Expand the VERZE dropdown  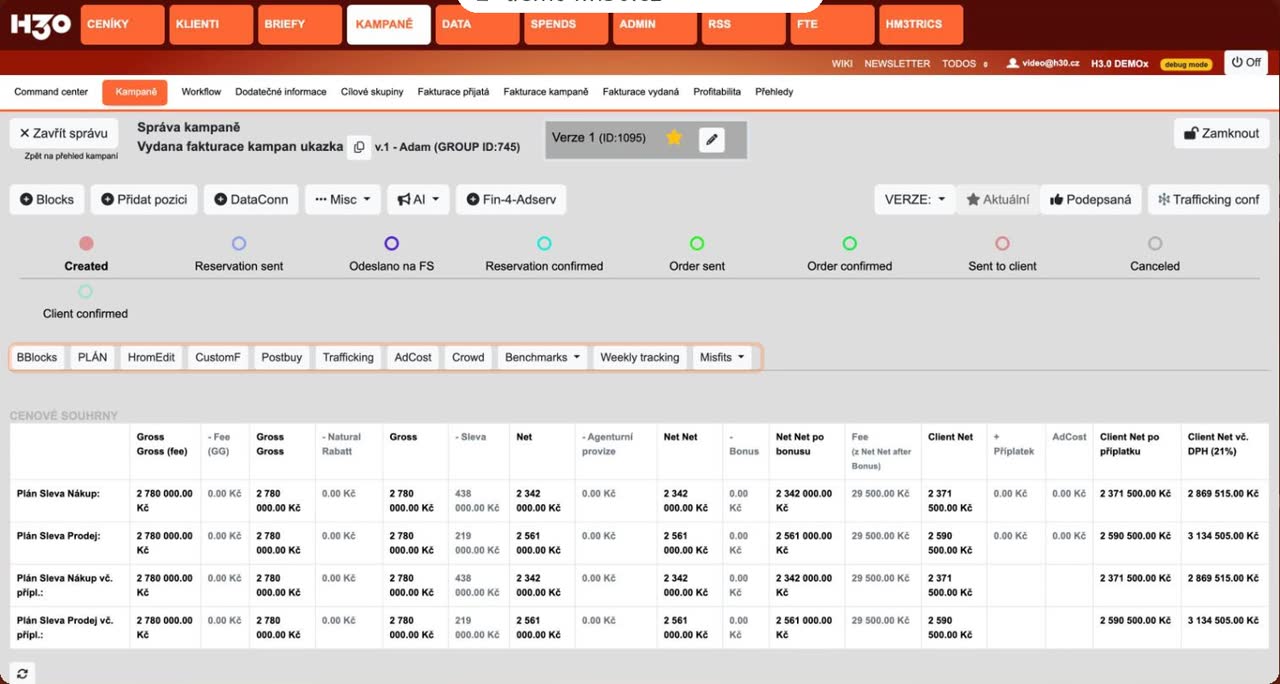[914, 199]
